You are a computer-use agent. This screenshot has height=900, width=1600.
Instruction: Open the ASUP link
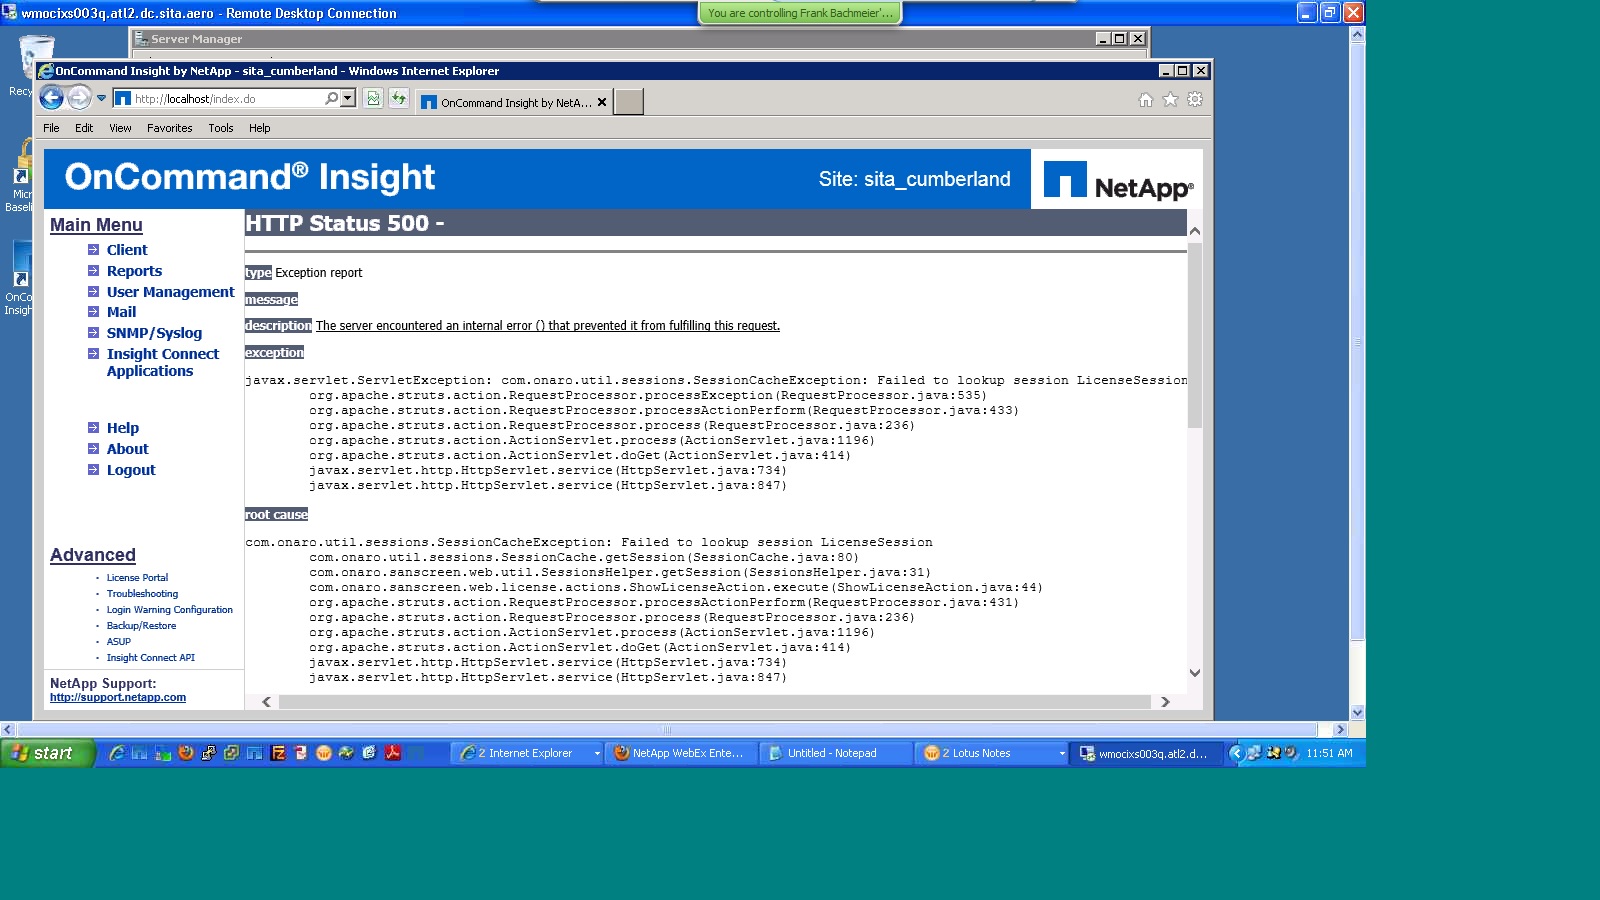119,642
